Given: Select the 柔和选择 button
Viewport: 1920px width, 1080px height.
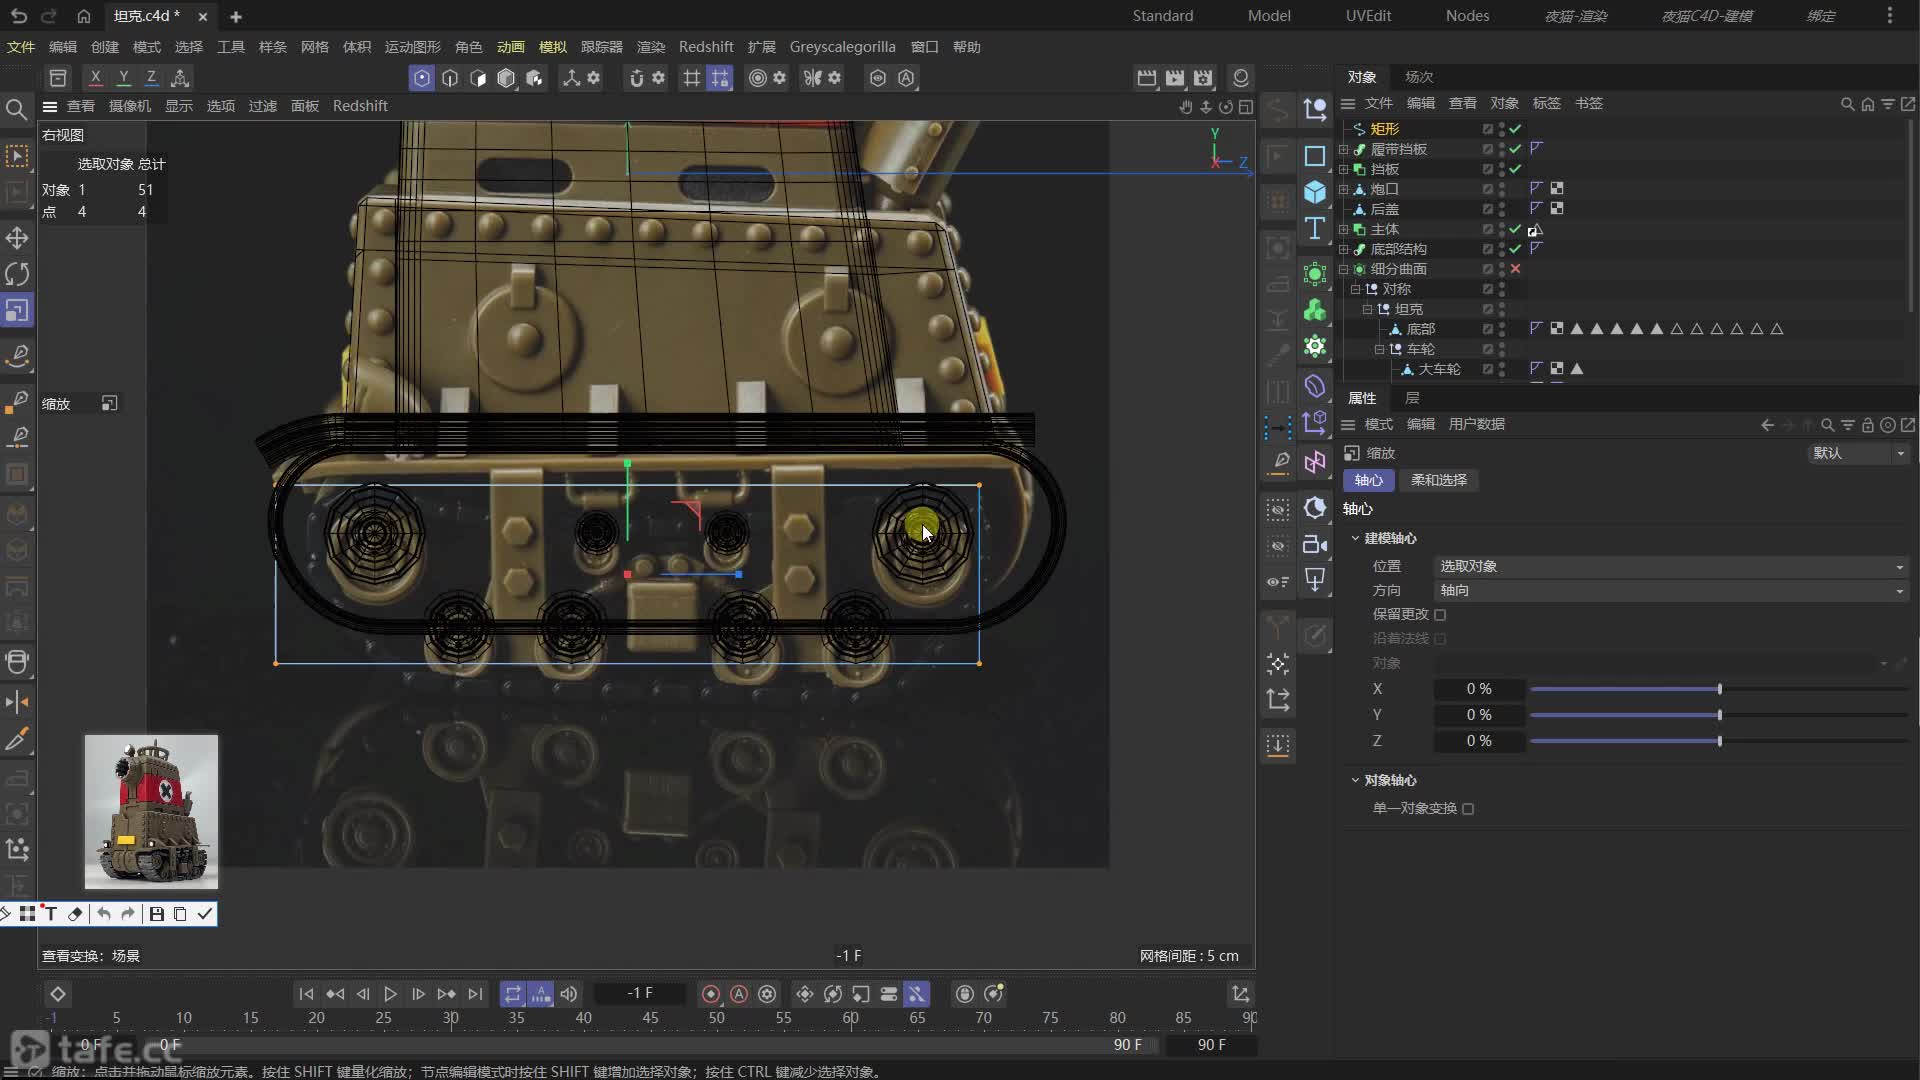Looking at the screenshot, I should pyautogui.click(x=1438, y=481).
